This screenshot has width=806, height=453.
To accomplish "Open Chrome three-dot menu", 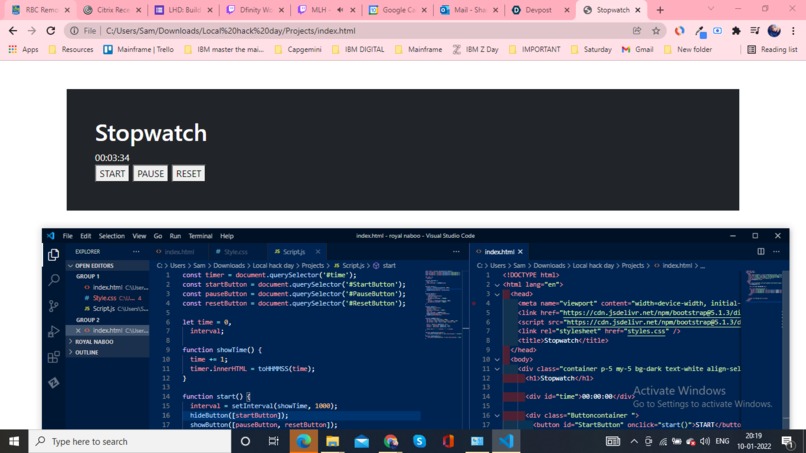I will point(793,31).
